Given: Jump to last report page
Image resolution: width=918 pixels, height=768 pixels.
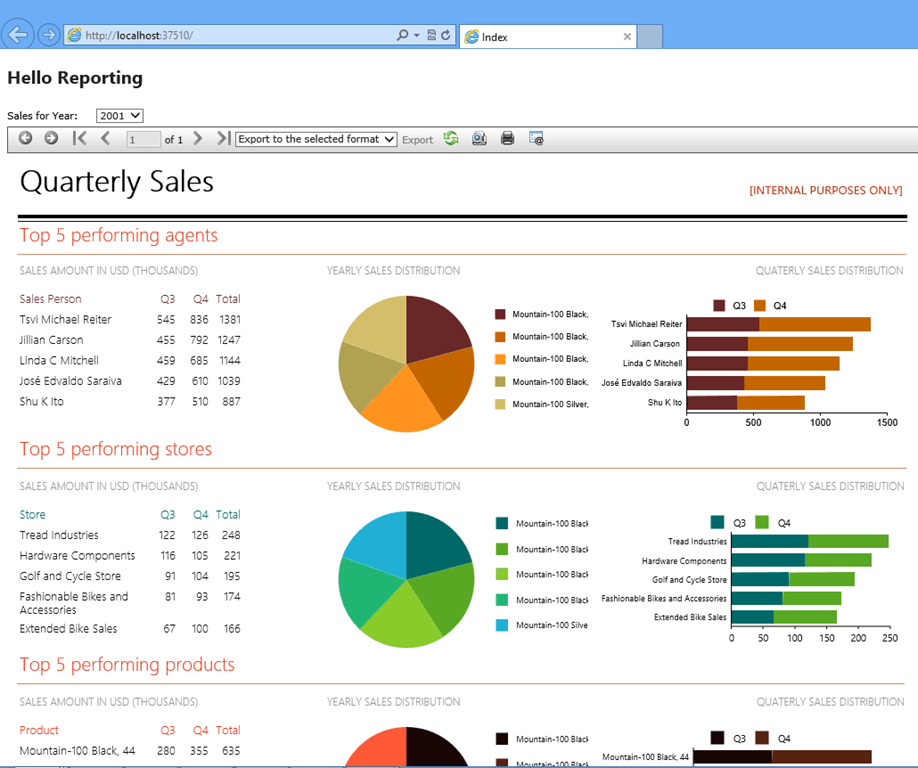Looking at the screenshot, I should pos(223,138).
